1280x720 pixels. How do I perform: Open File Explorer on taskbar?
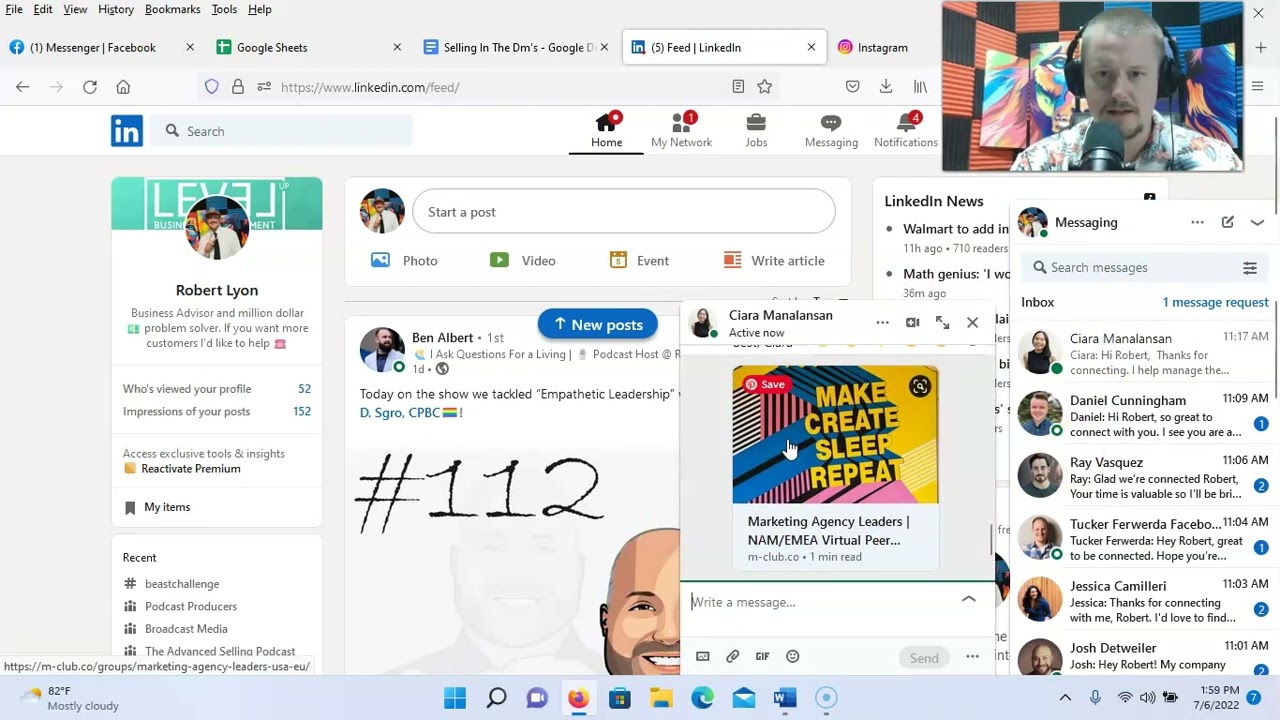661,697
